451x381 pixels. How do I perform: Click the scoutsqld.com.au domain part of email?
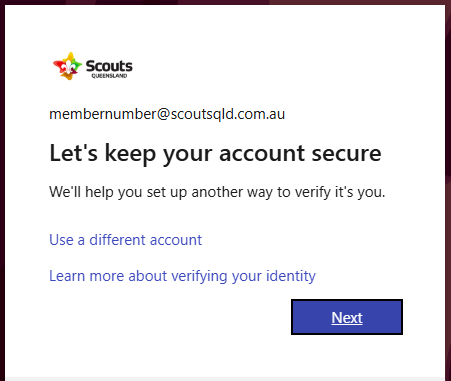tap(228, 114)
